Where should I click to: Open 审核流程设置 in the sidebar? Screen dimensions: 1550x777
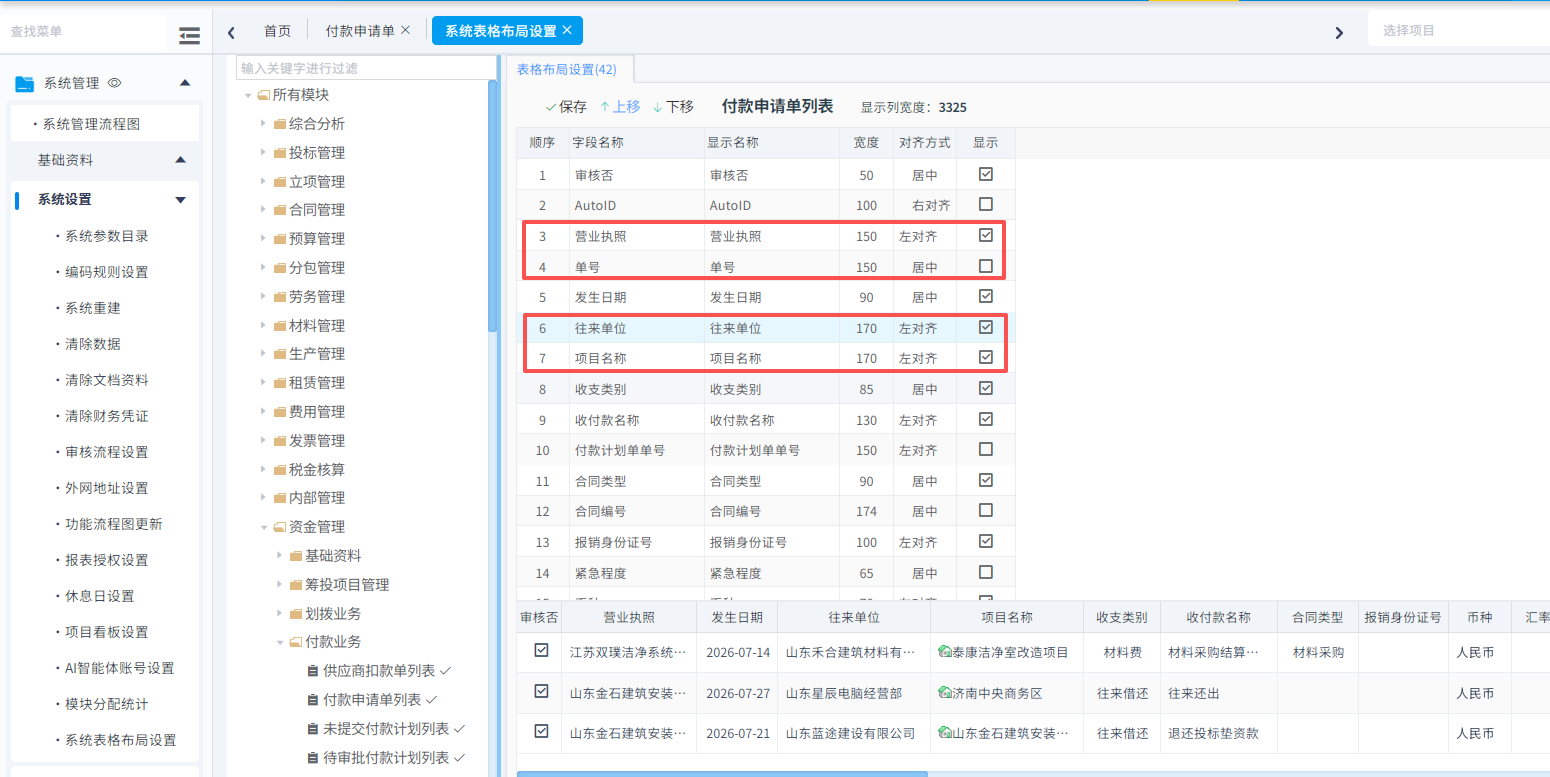tap(107, 452)
